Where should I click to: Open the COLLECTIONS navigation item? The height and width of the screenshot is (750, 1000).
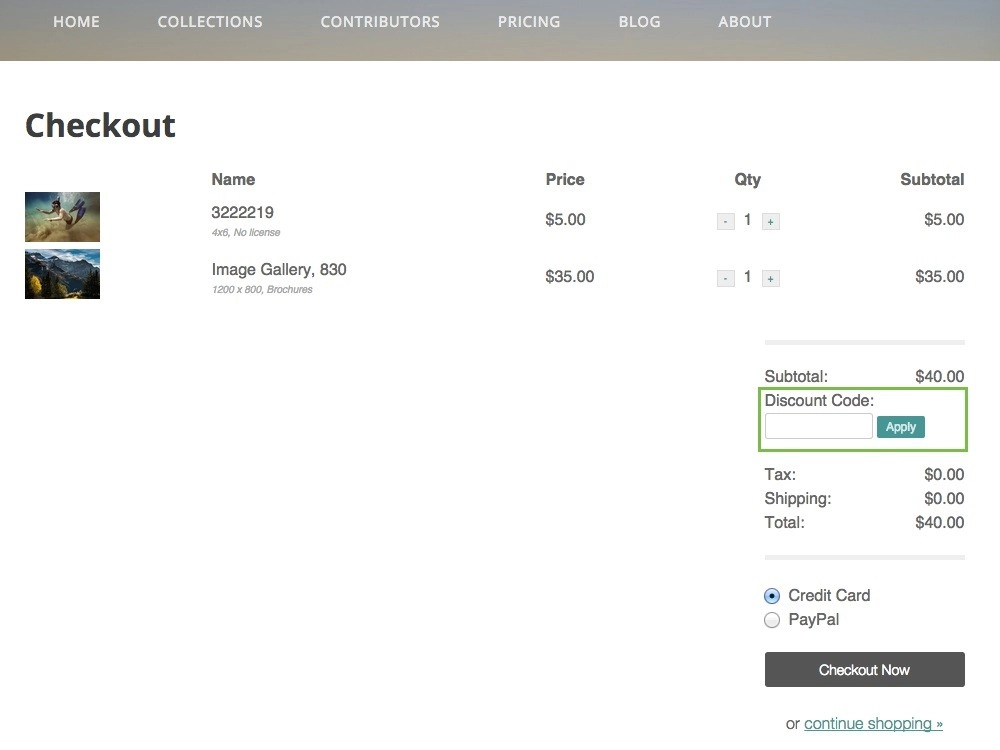pos(209,21)
